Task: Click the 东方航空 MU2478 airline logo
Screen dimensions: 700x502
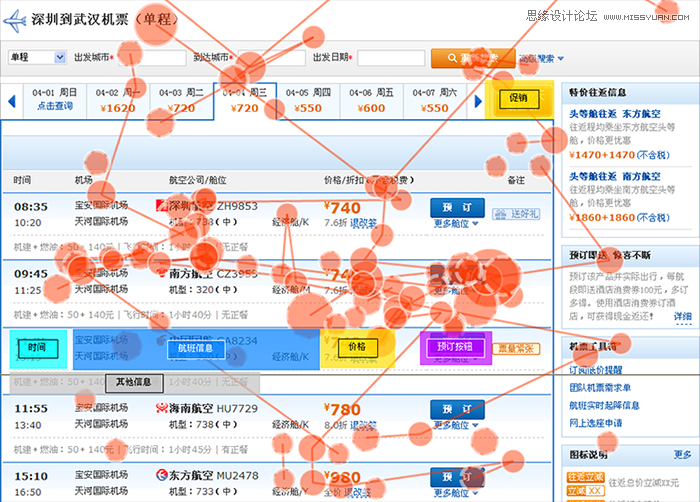Action: (x=161, y=475)
